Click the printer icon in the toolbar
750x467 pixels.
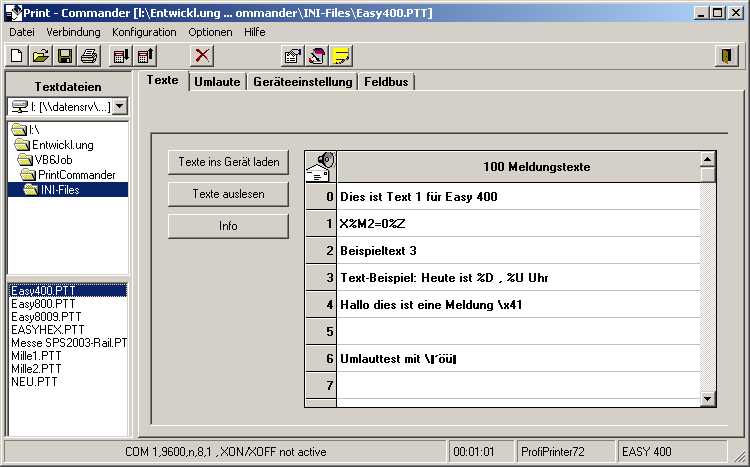coord(89,56)
